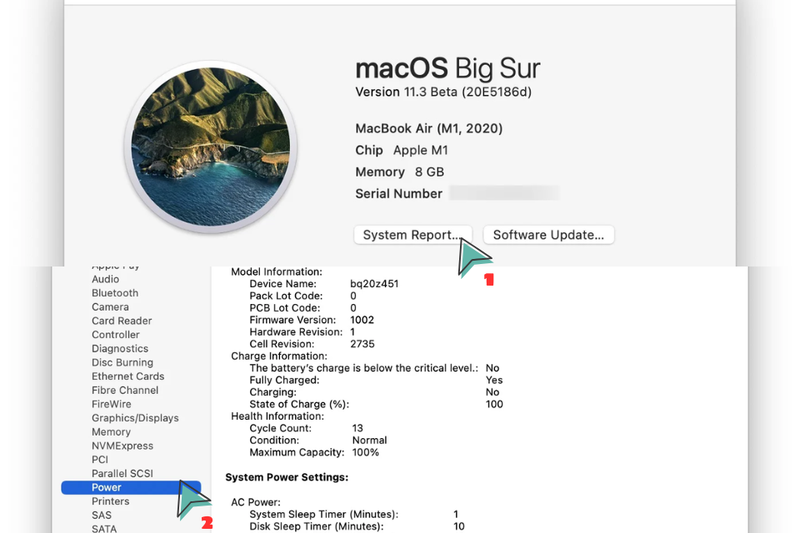Select Audio in the sidebar
Image resolution: width=800 pixels, height=533 pixels.
click(105, 279)
